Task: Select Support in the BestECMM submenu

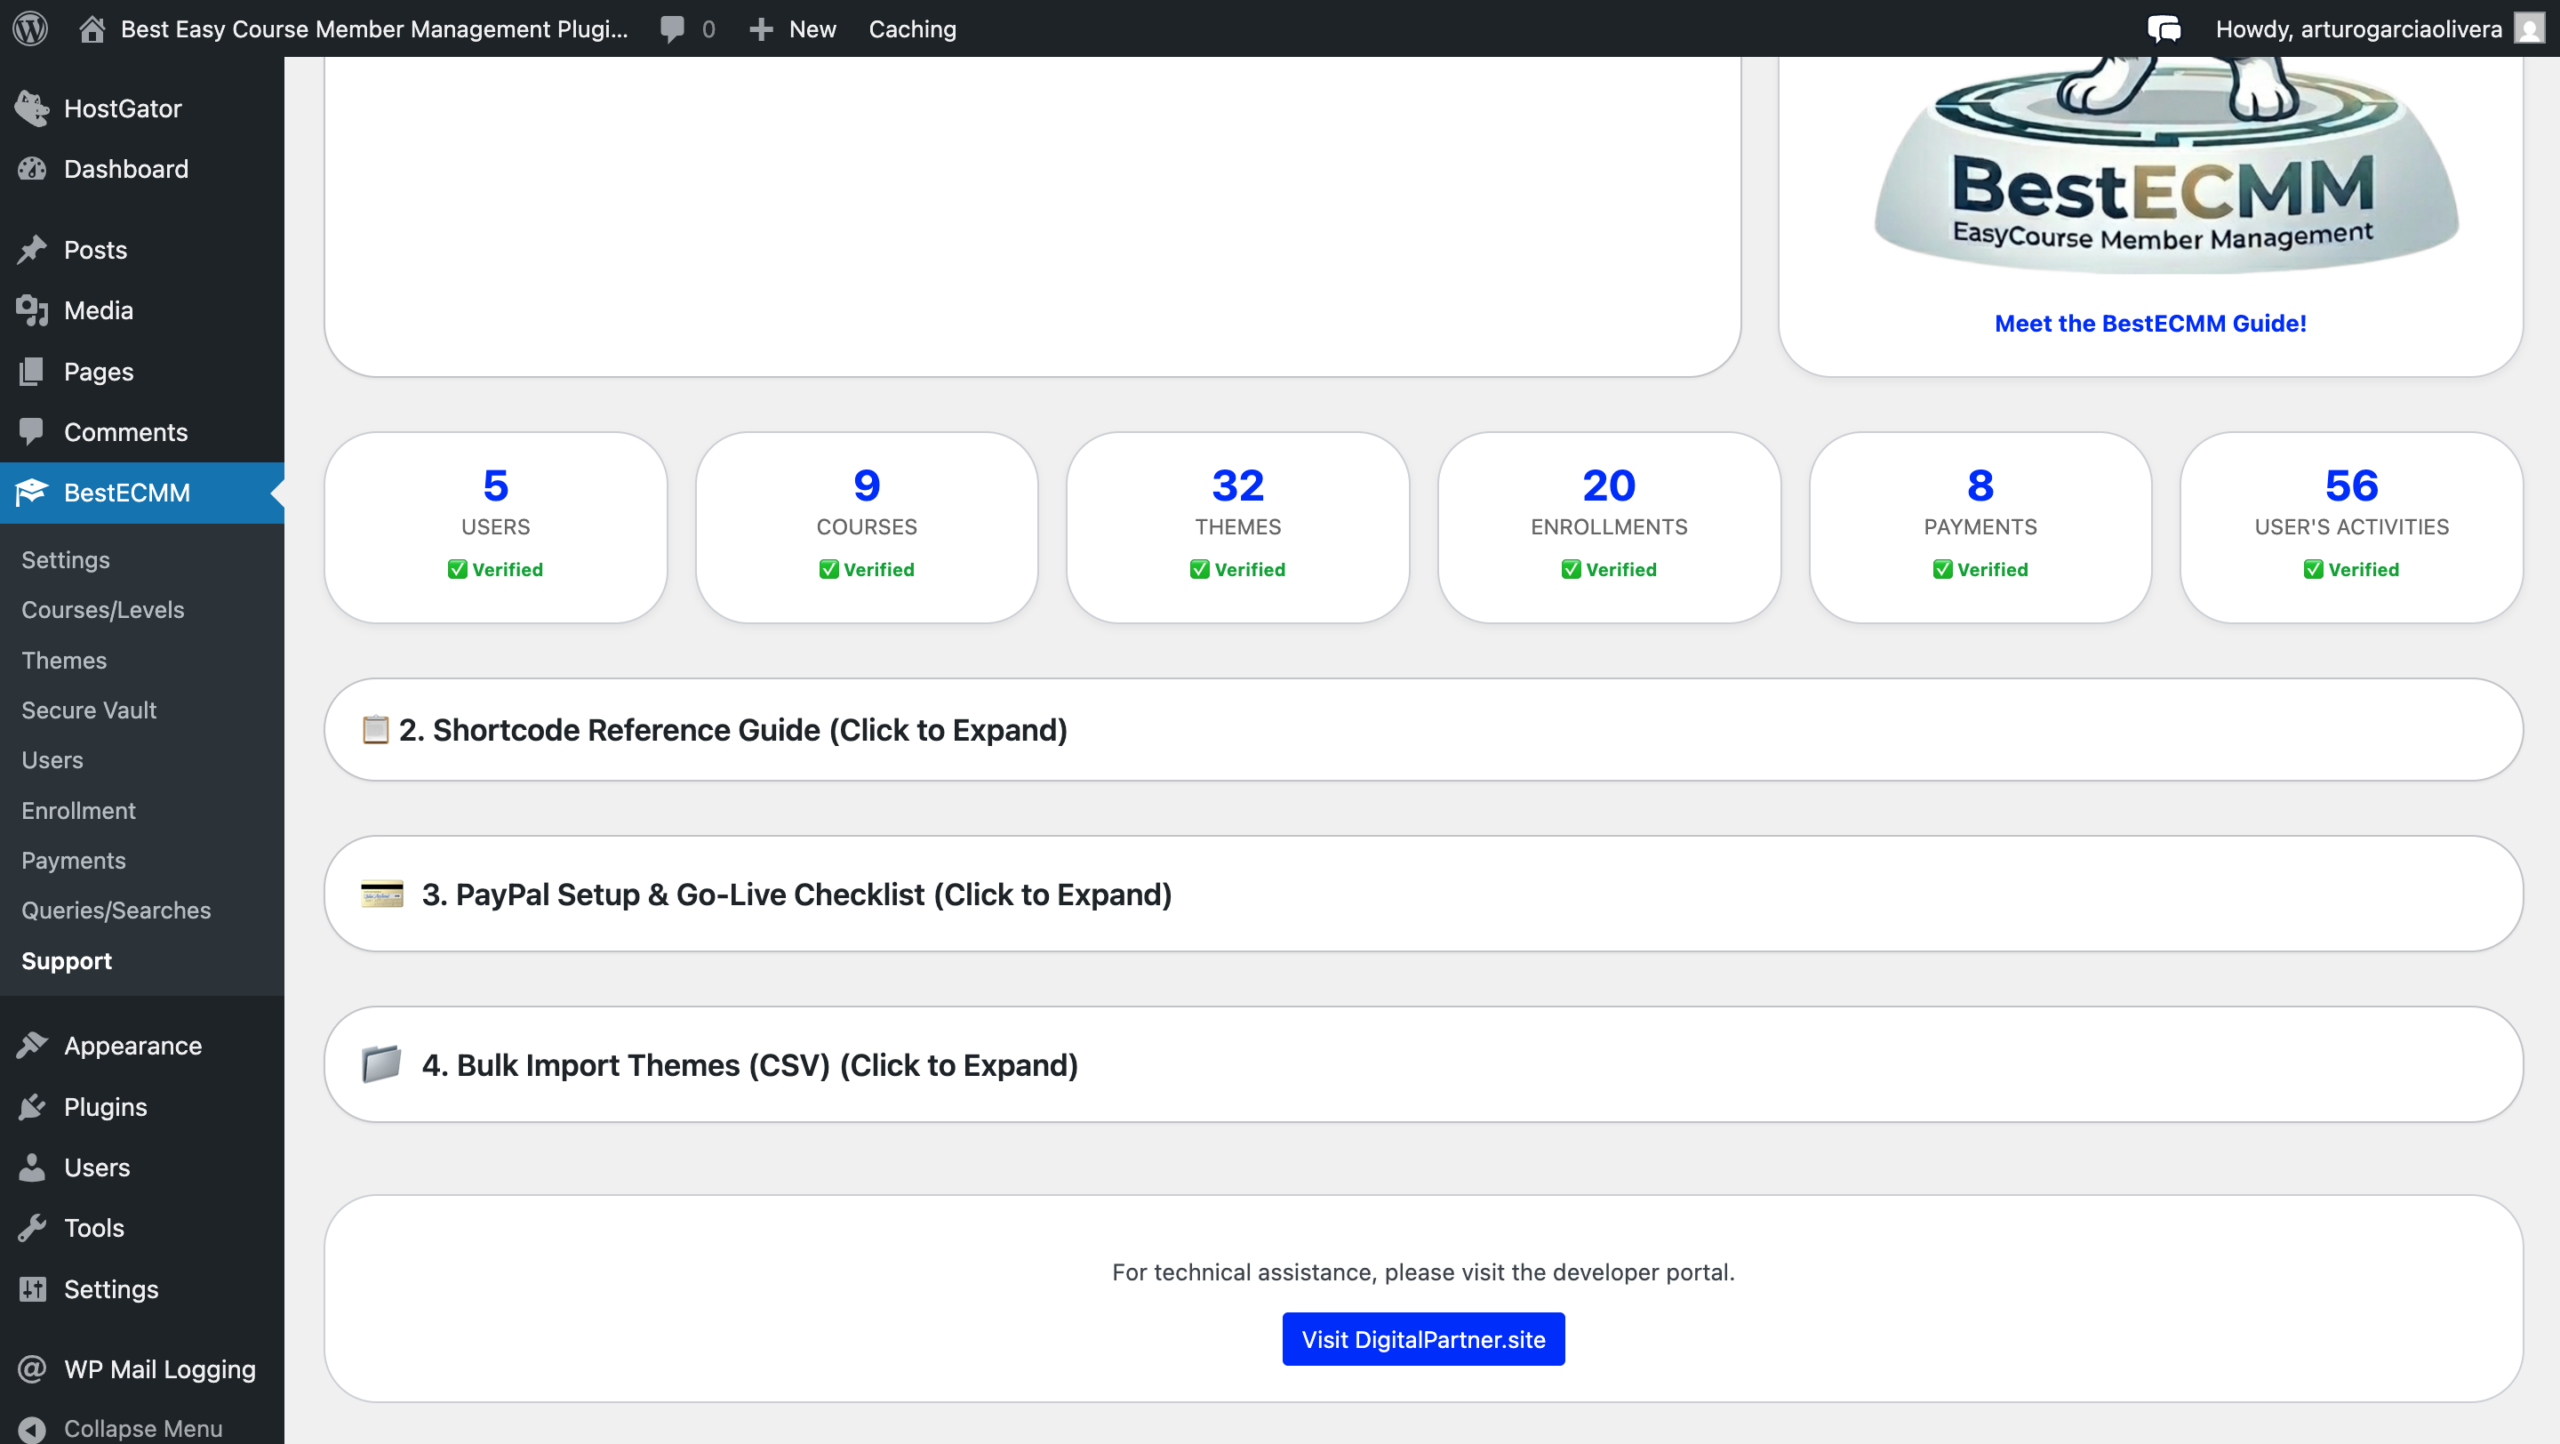Action: pyautogui.click(x=66, y=960)
